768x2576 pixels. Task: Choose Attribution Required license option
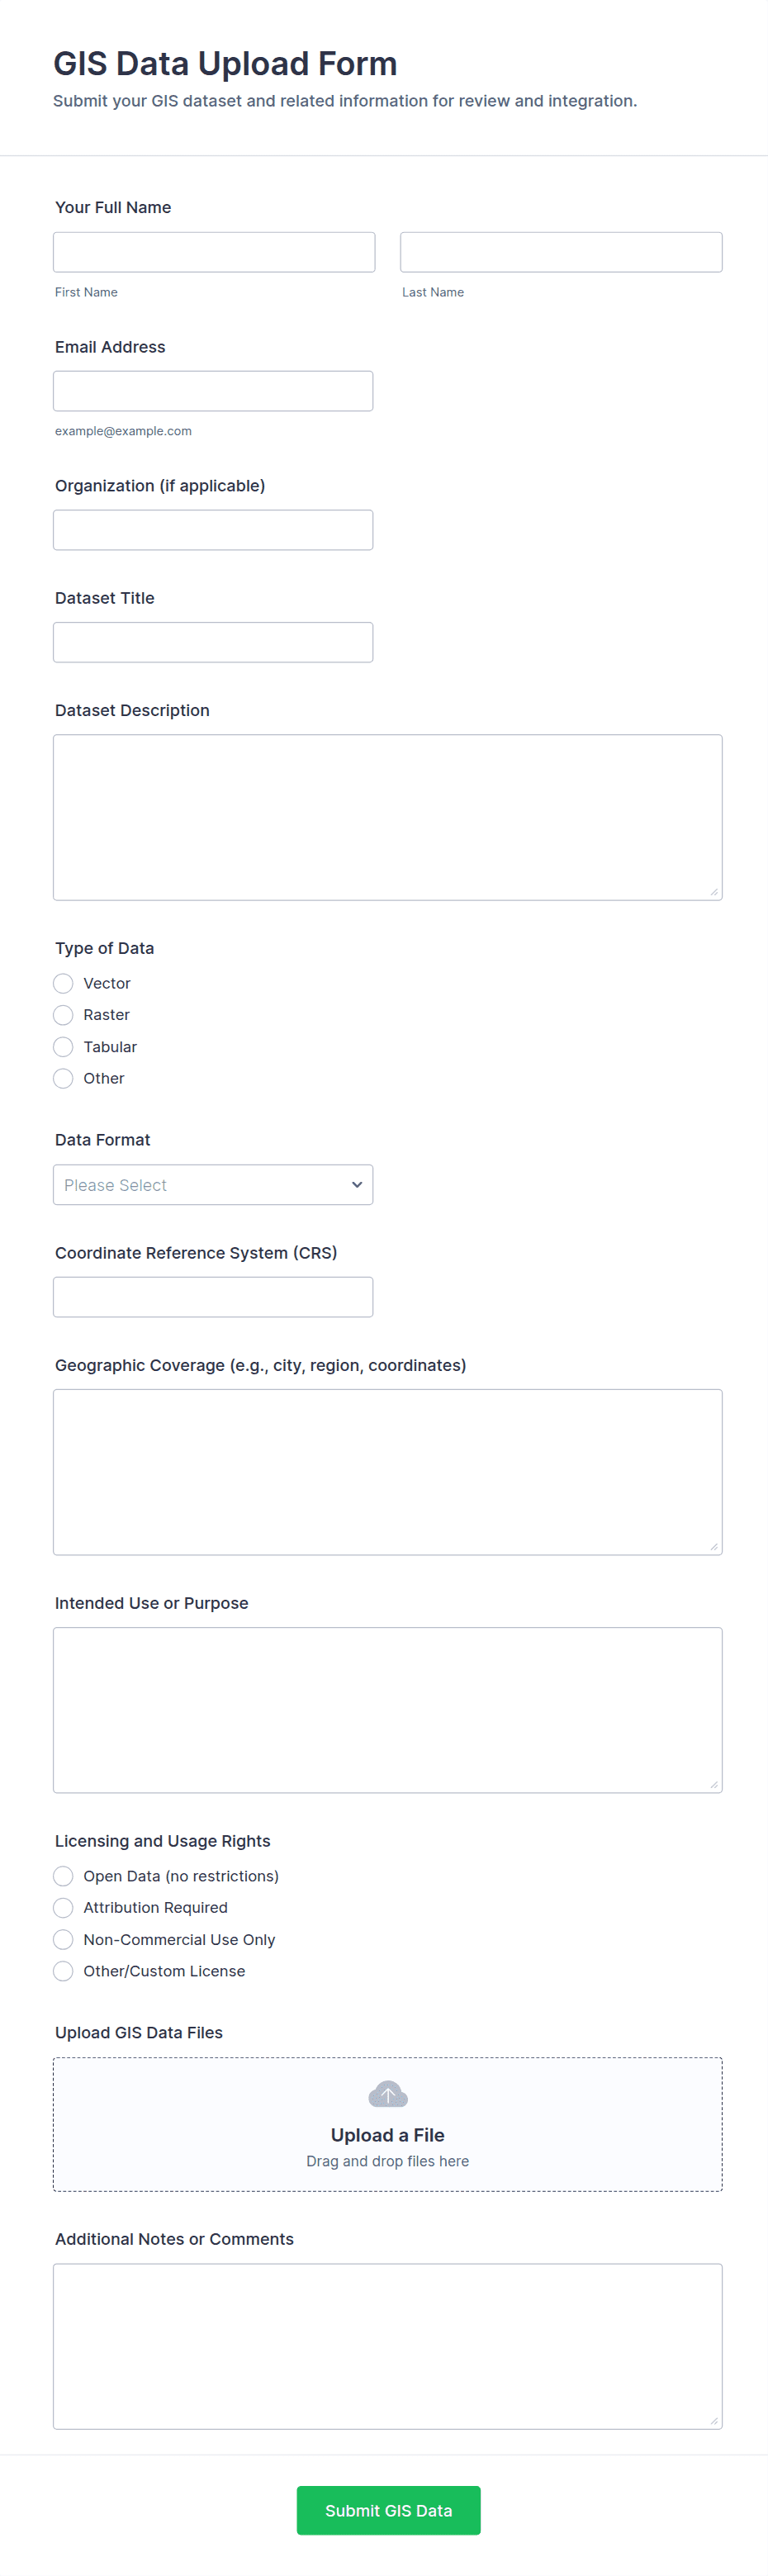click(63, 1908)
